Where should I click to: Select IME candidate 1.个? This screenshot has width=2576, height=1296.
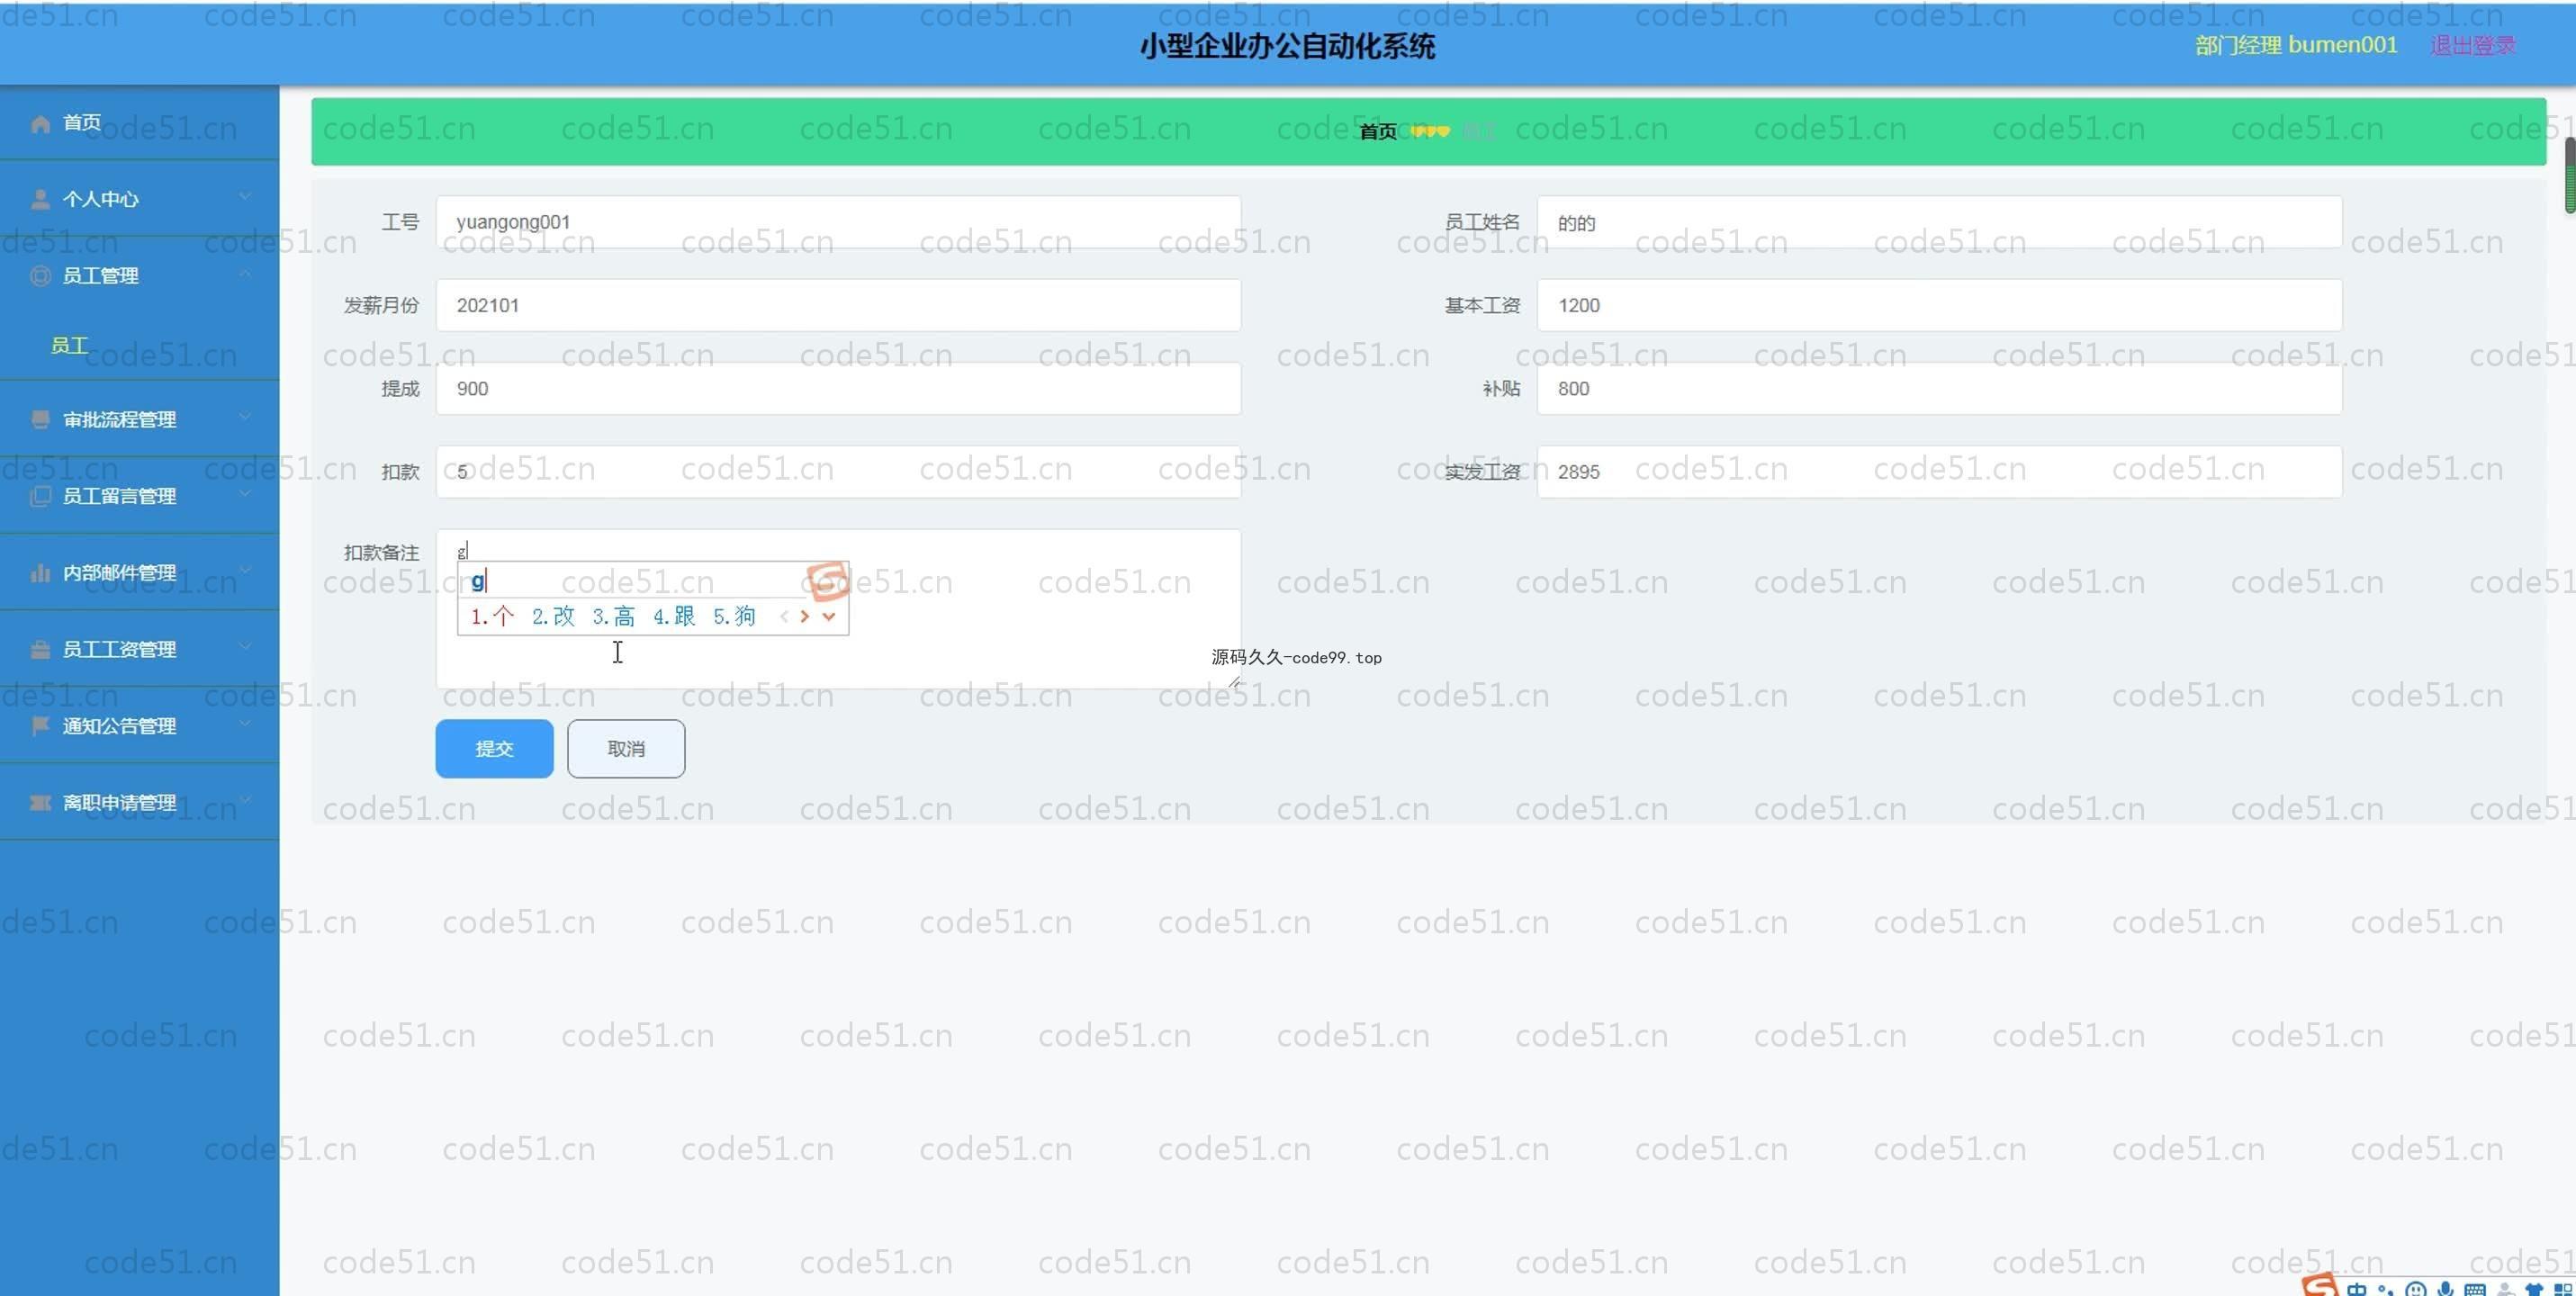tap(492, 617)
